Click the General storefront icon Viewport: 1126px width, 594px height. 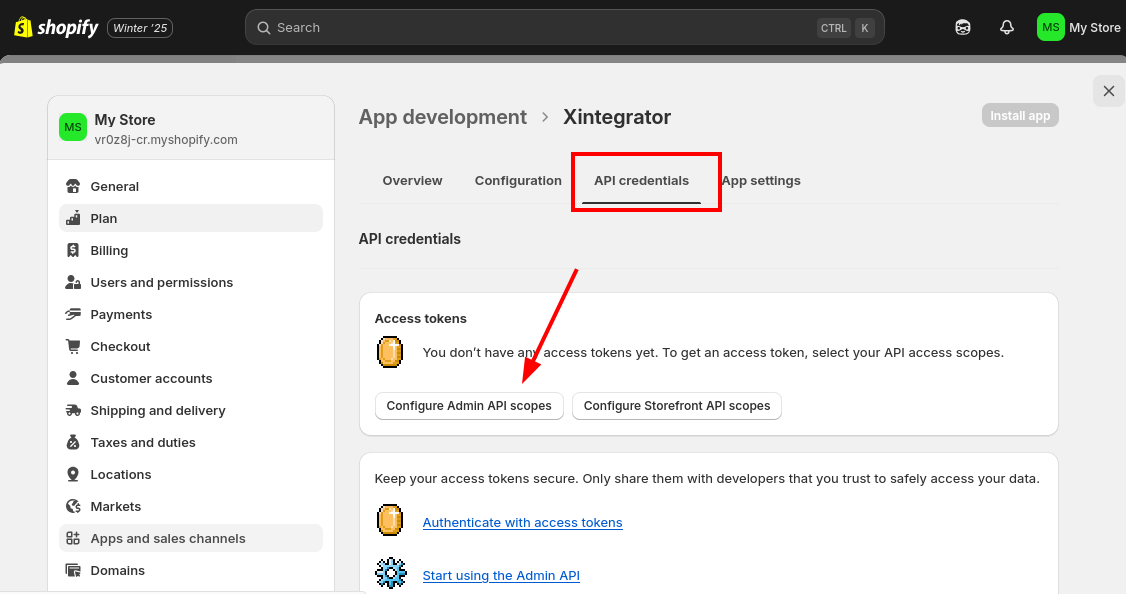[x=73, y=186]
